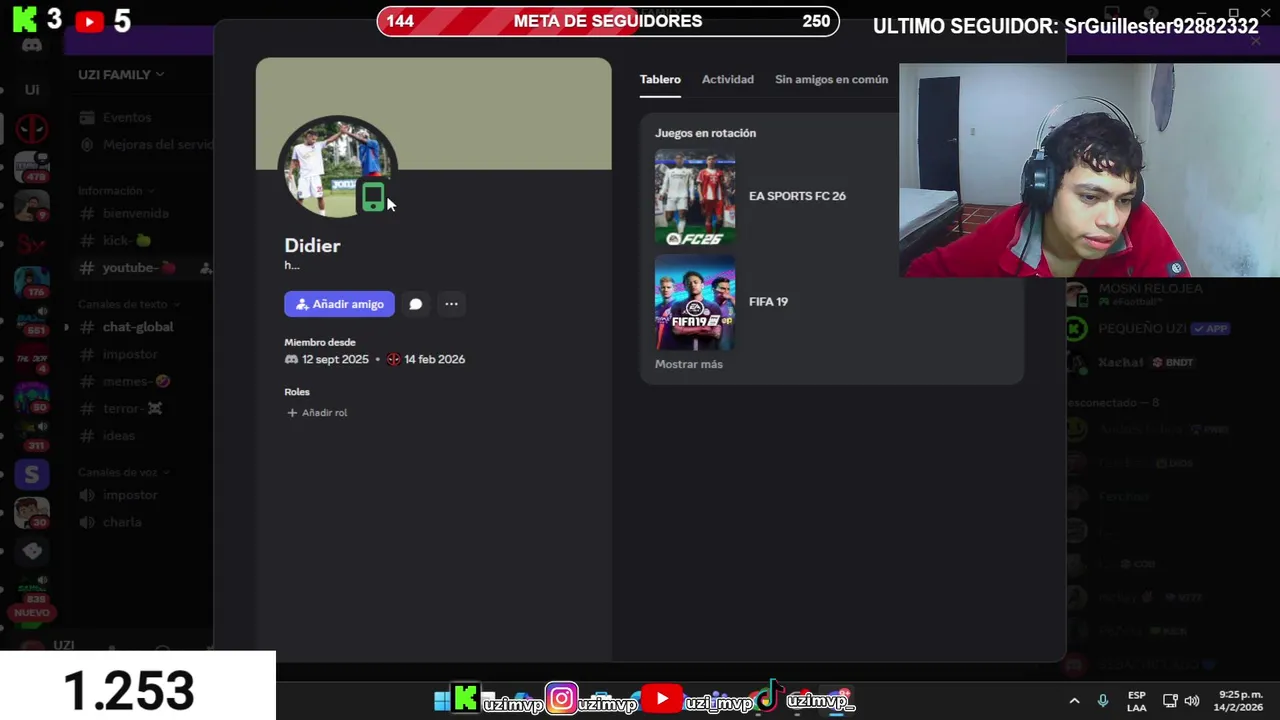Click the microphone icon in system tray
This screenshot has width=1280, height=720.
coord(1103,701)
